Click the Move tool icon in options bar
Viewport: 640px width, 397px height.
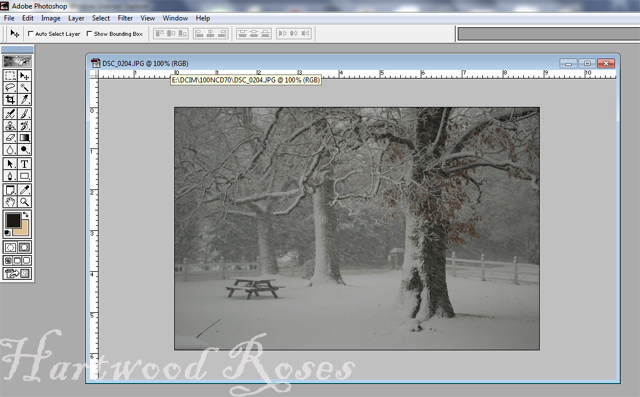(15, 33)
